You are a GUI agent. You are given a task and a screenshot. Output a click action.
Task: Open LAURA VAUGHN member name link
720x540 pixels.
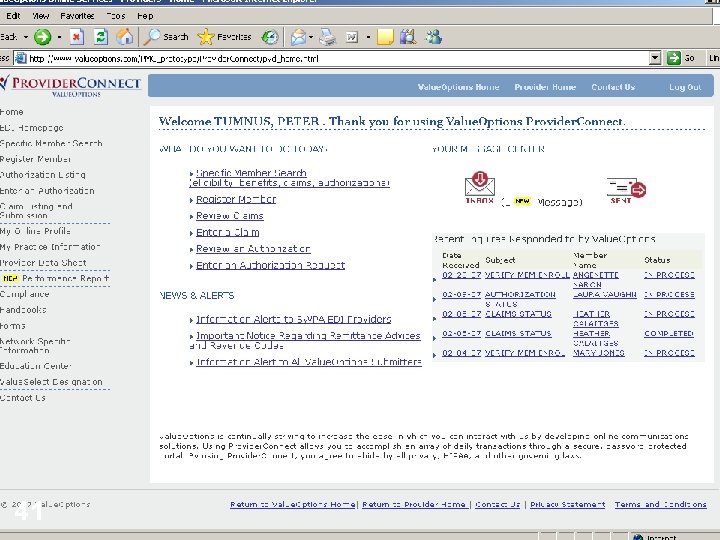(x=605, y=294)
